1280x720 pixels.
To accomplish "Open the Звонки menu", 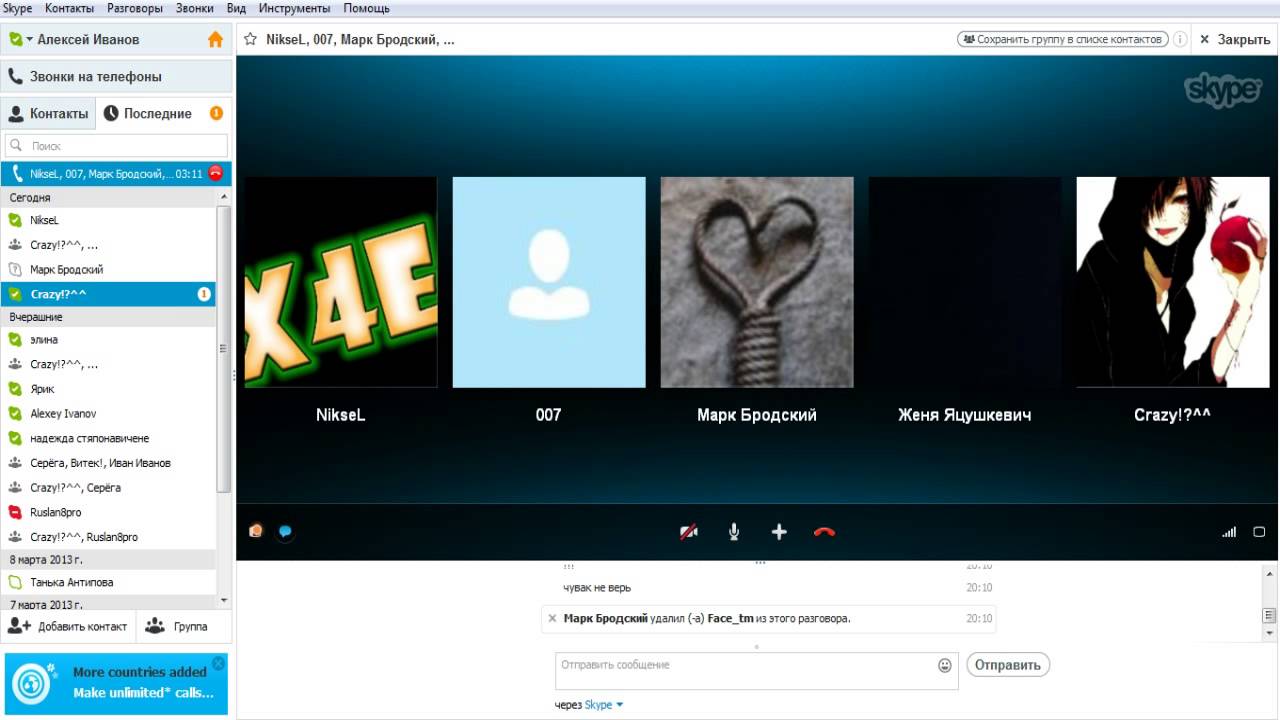I will coord(195,8).
